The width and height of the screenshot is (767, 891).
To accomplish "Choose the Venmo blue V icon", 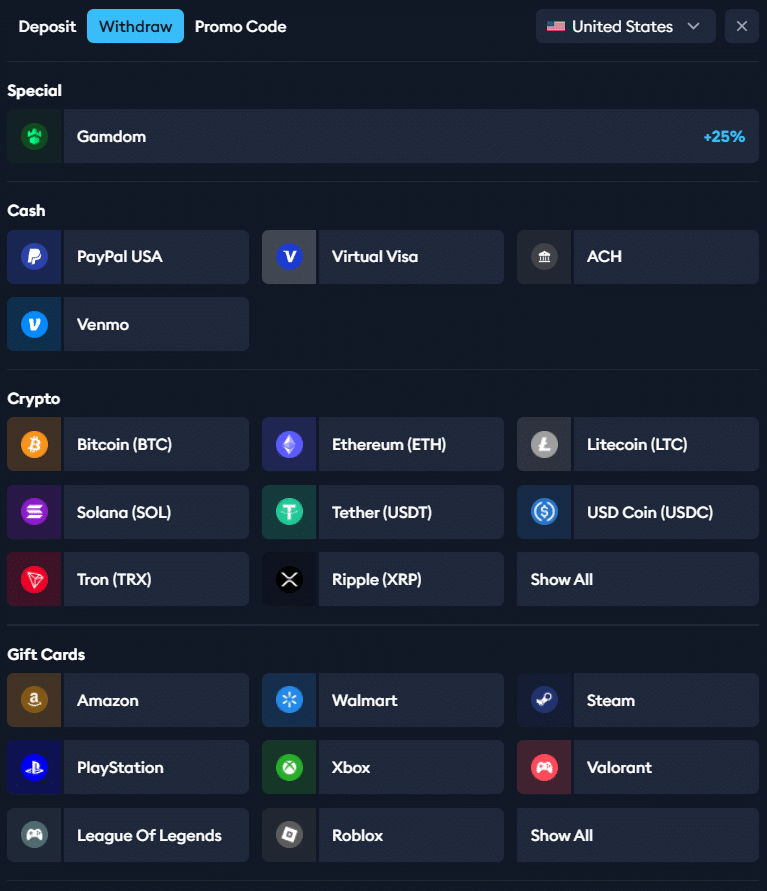I will click(x=34, y=324).
